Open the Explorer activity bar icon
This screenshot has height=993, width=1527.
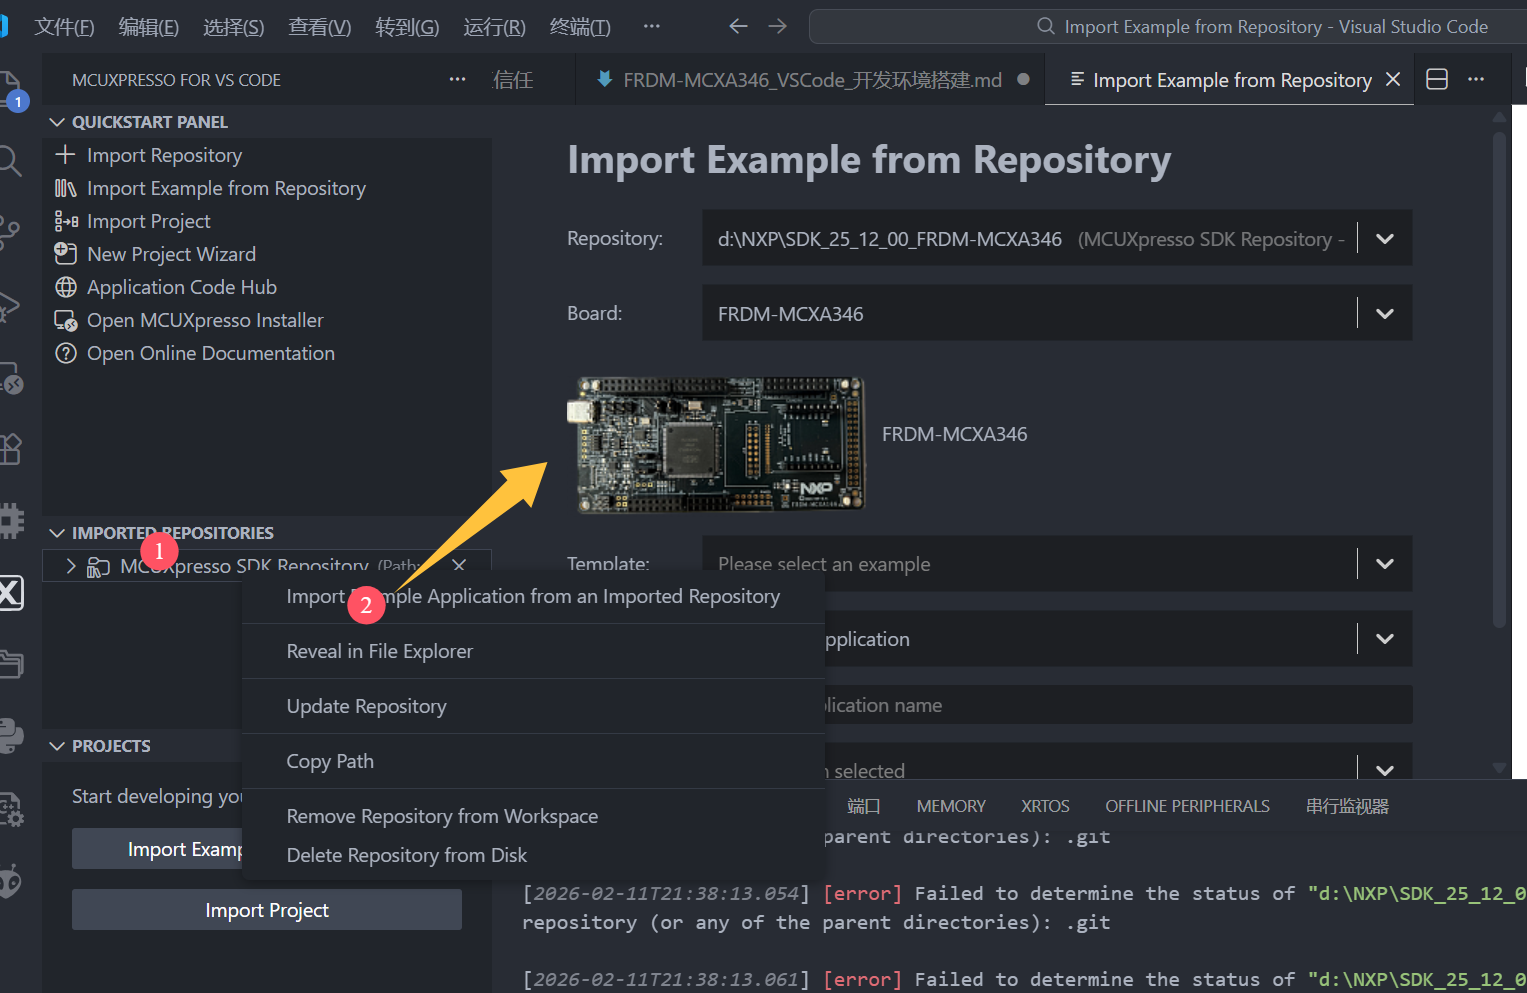(x=10, y=90)
